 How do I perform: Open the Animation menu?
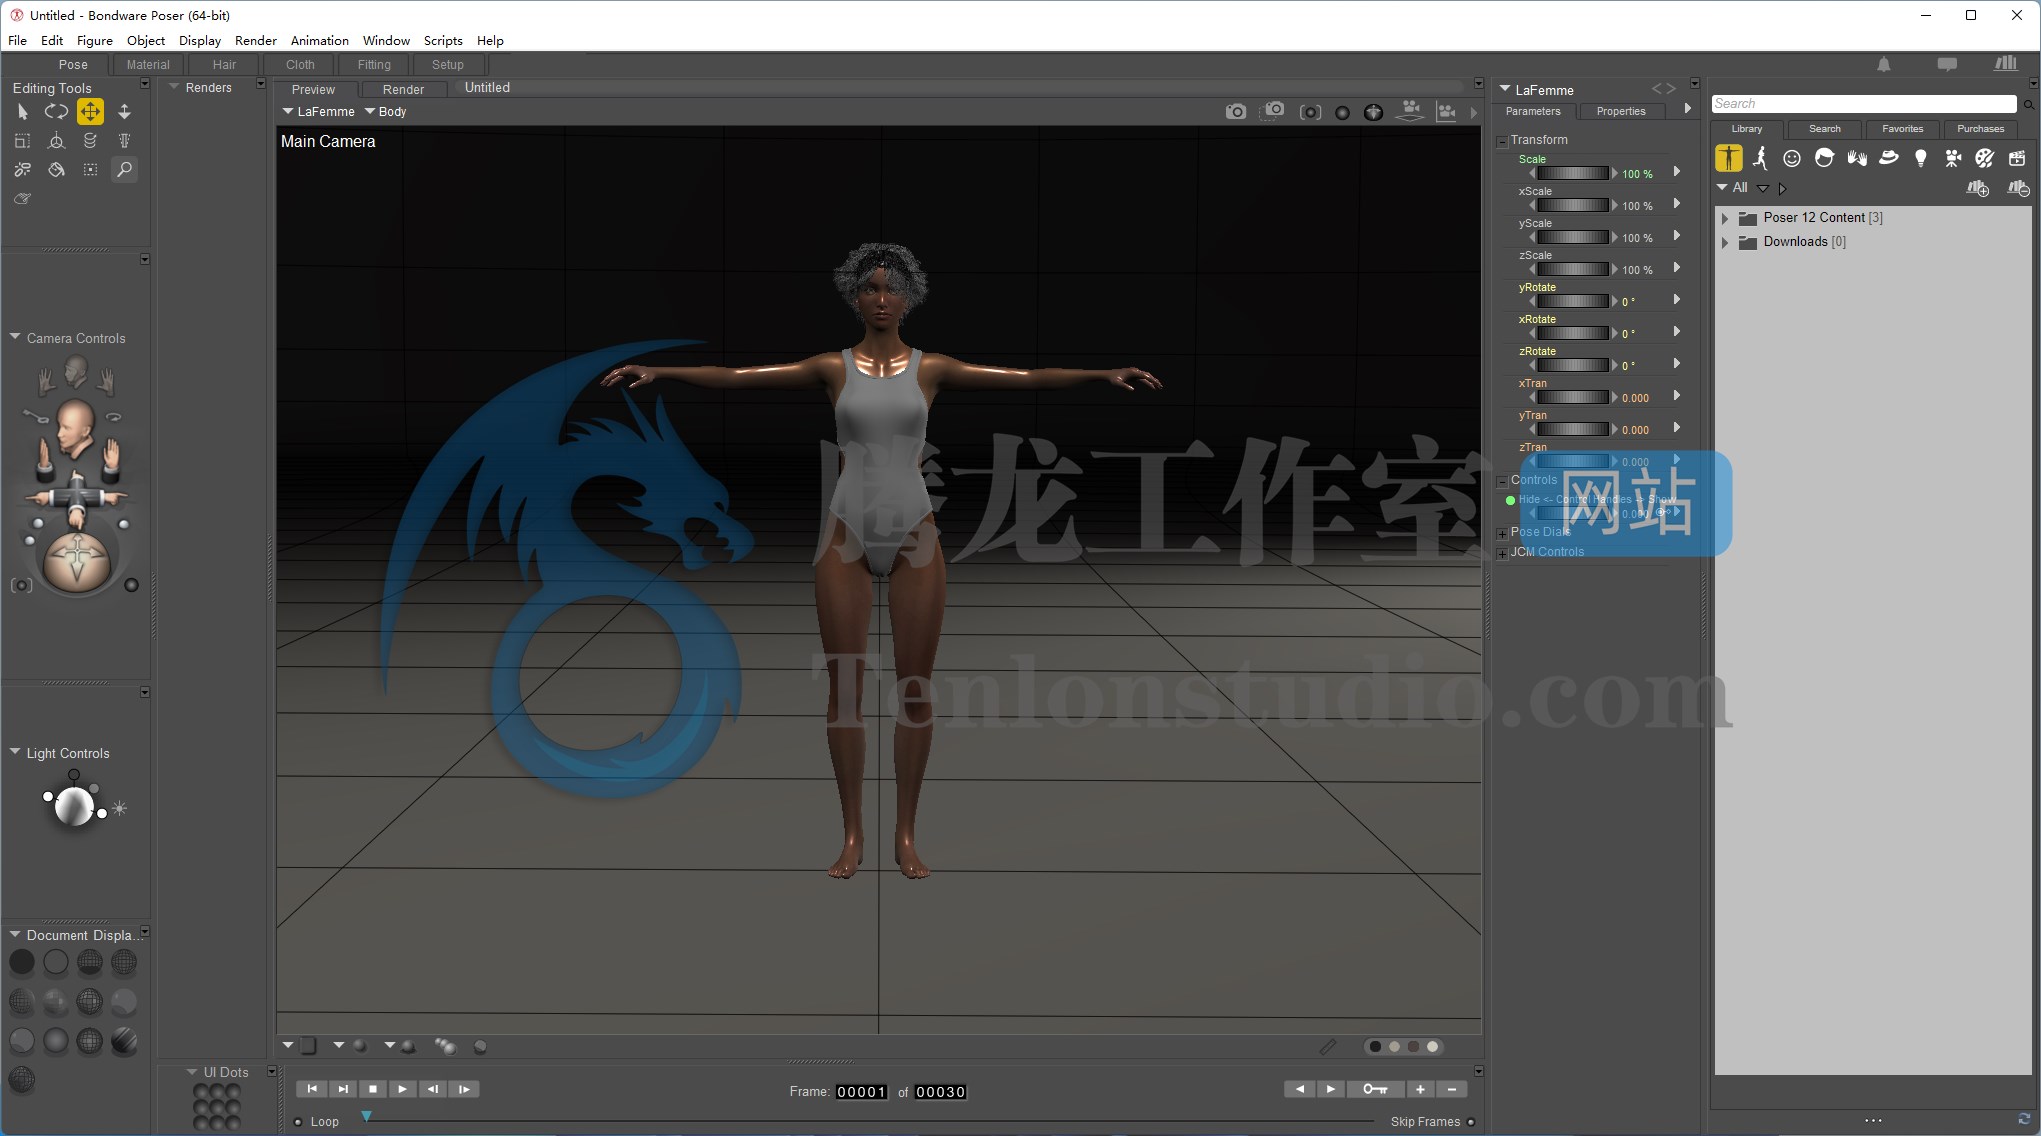point(319,41)
